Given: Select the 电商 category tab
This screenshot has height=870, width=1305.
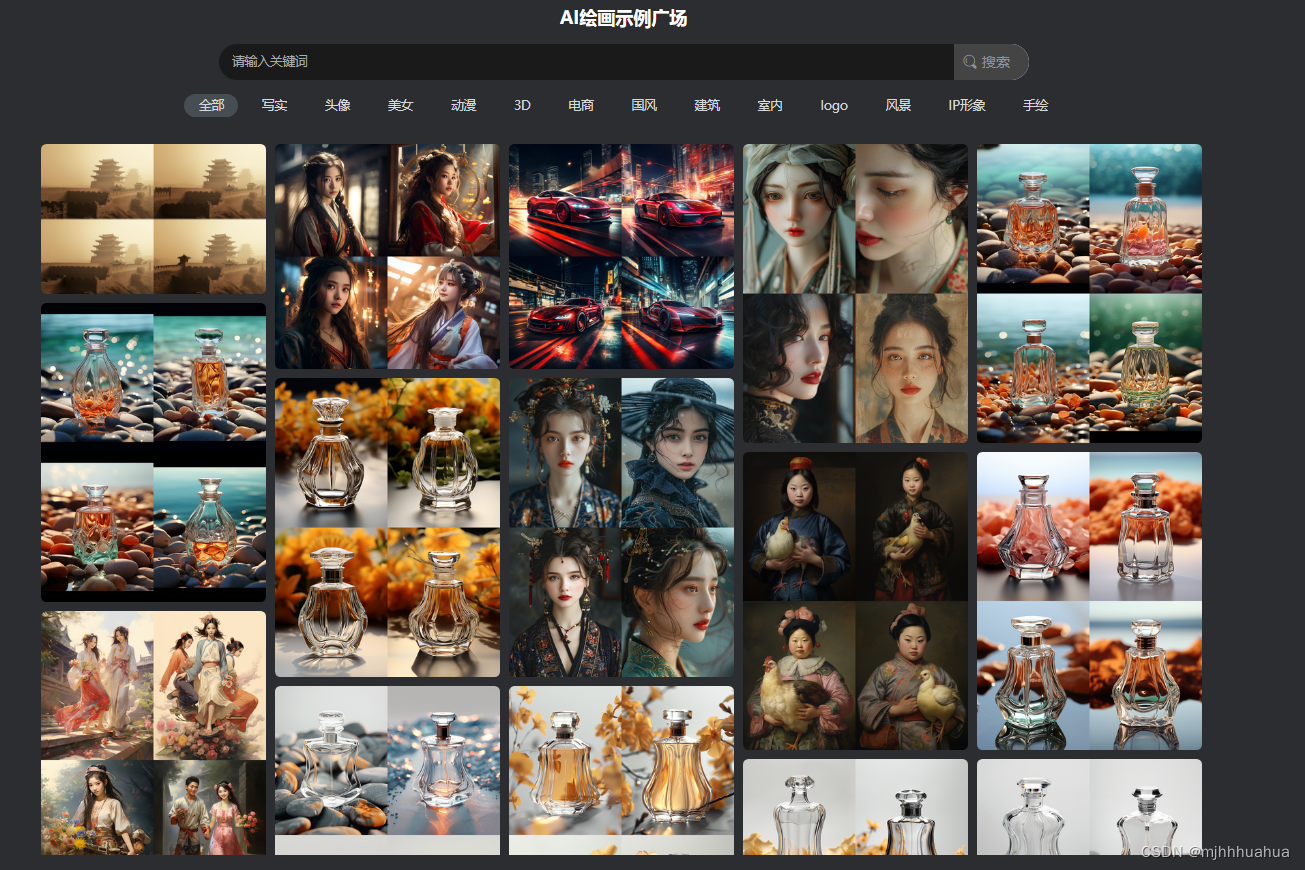Looking at the screenshot, I should point(581,105).
